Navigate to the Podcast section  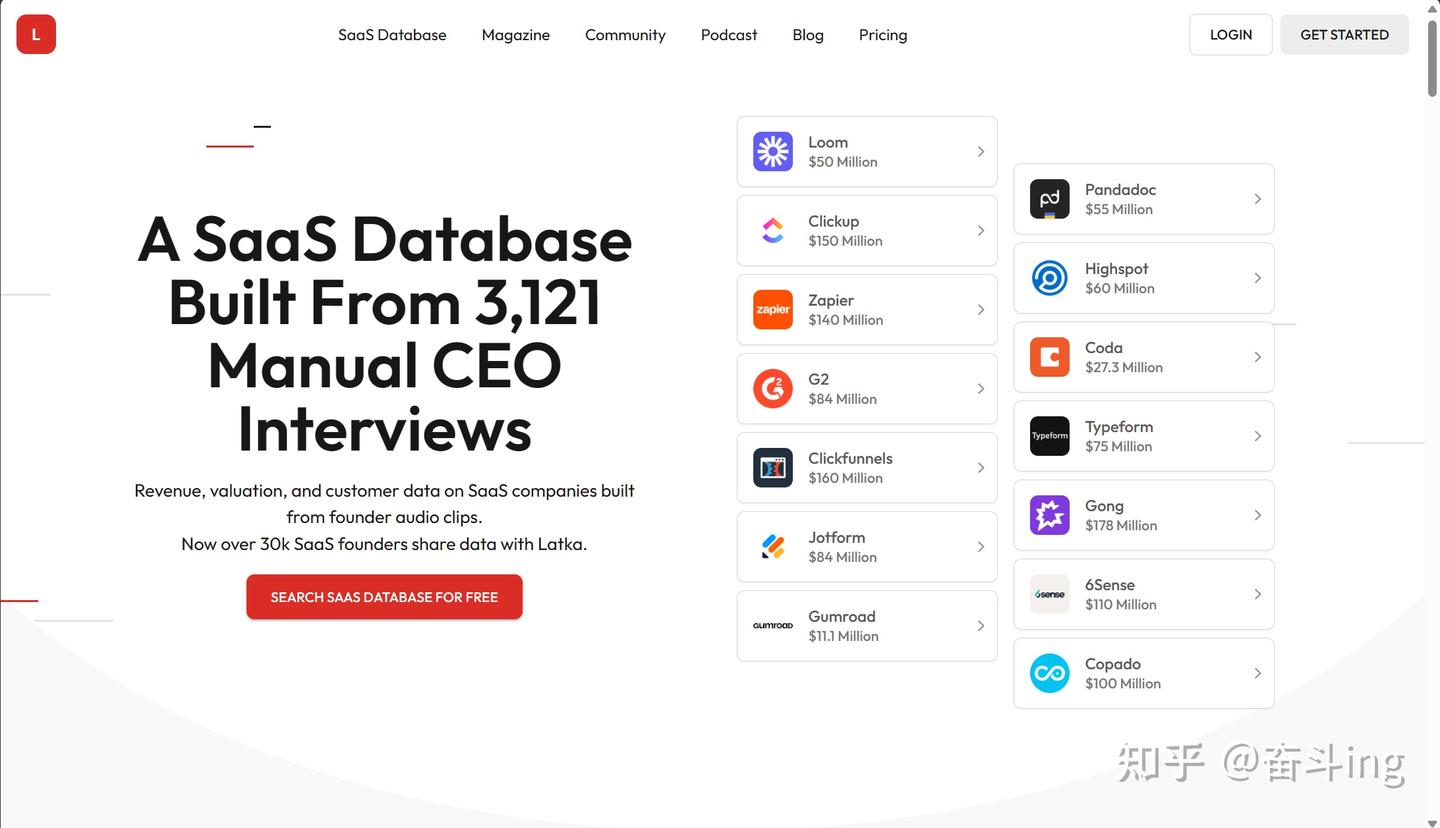729,35
